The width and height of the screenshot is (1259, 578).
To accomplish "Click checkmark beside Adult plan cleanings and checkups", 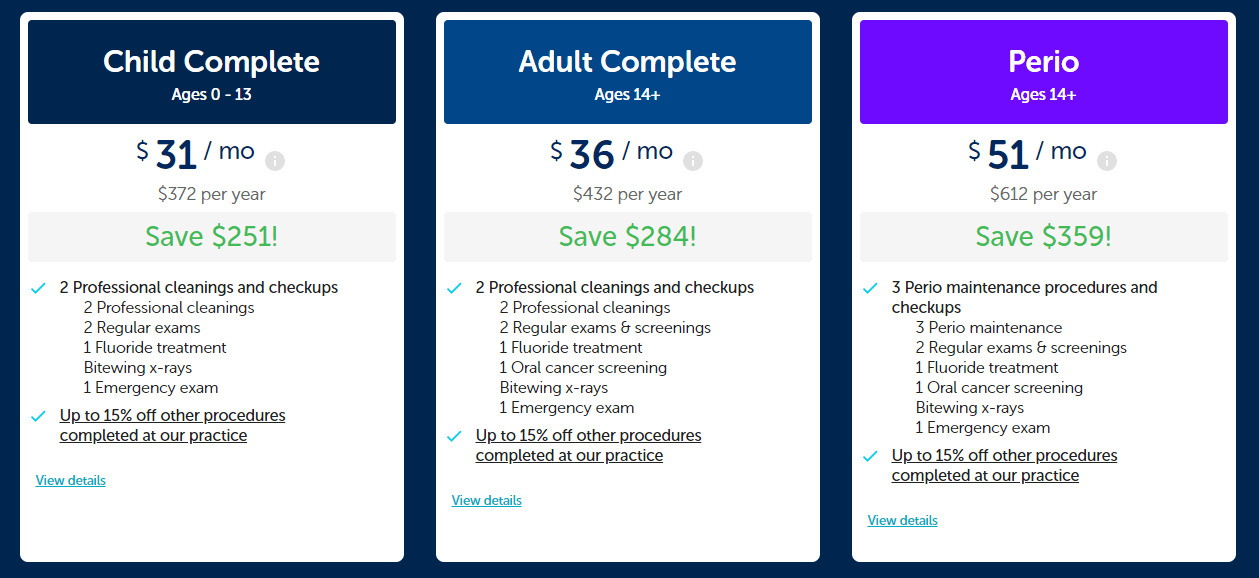I will point(454,288).
